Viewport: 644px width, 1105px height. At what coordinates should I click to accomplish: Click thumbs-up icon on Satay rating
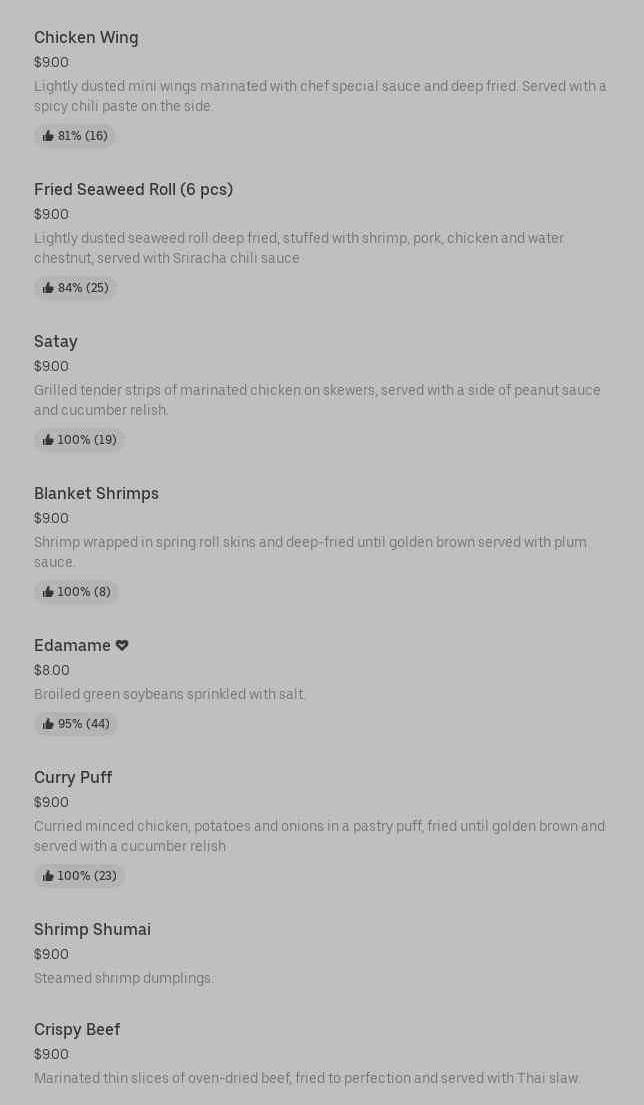48,440
